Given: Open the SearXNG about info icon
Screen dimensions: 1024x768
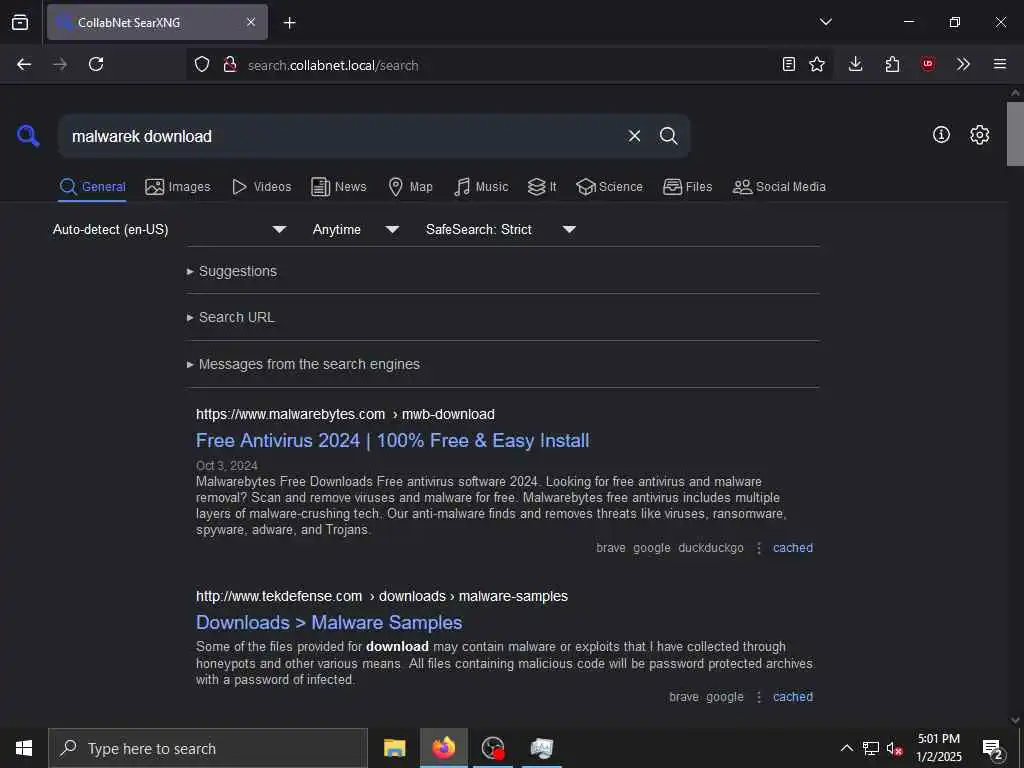Looking at the screenshot, I should [941, 135].
